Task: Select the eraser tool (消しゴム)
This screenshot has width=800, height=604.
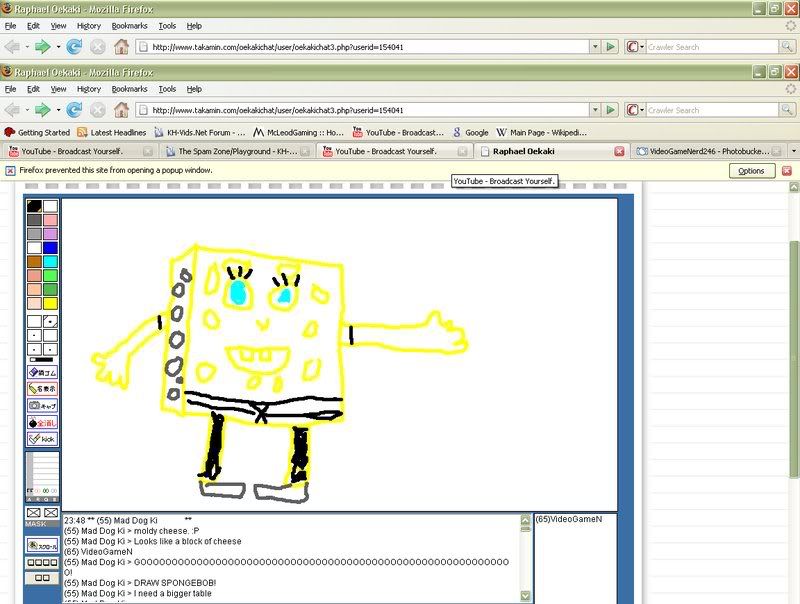Action: tap(42, 372)
